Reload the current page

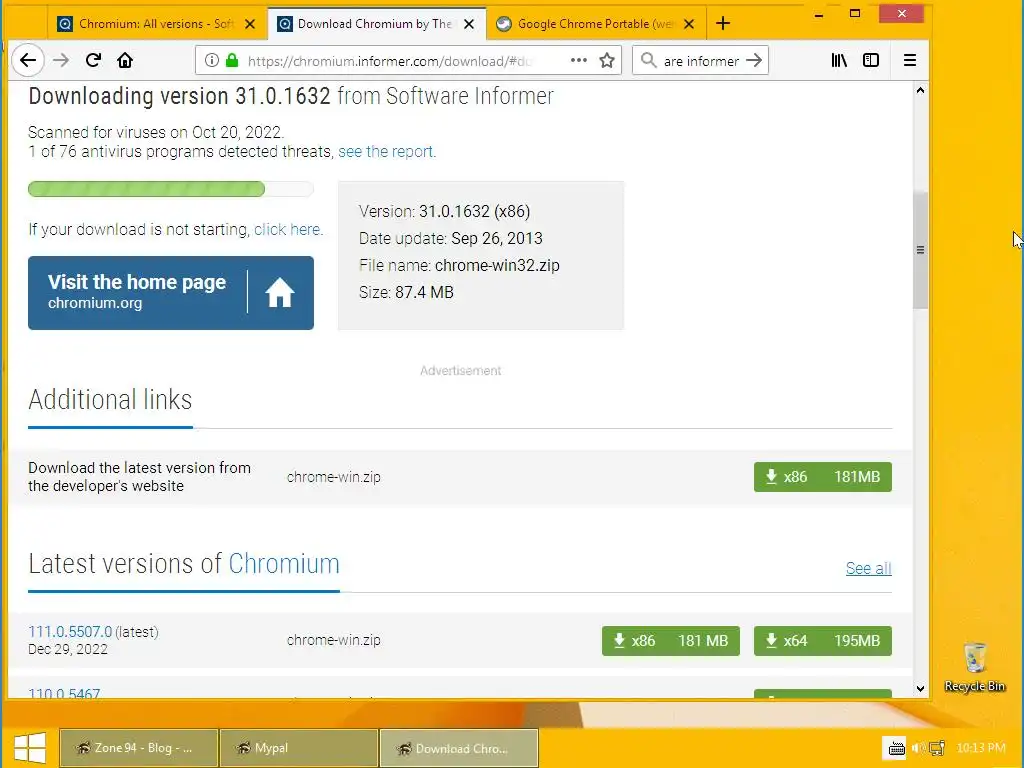93,61
